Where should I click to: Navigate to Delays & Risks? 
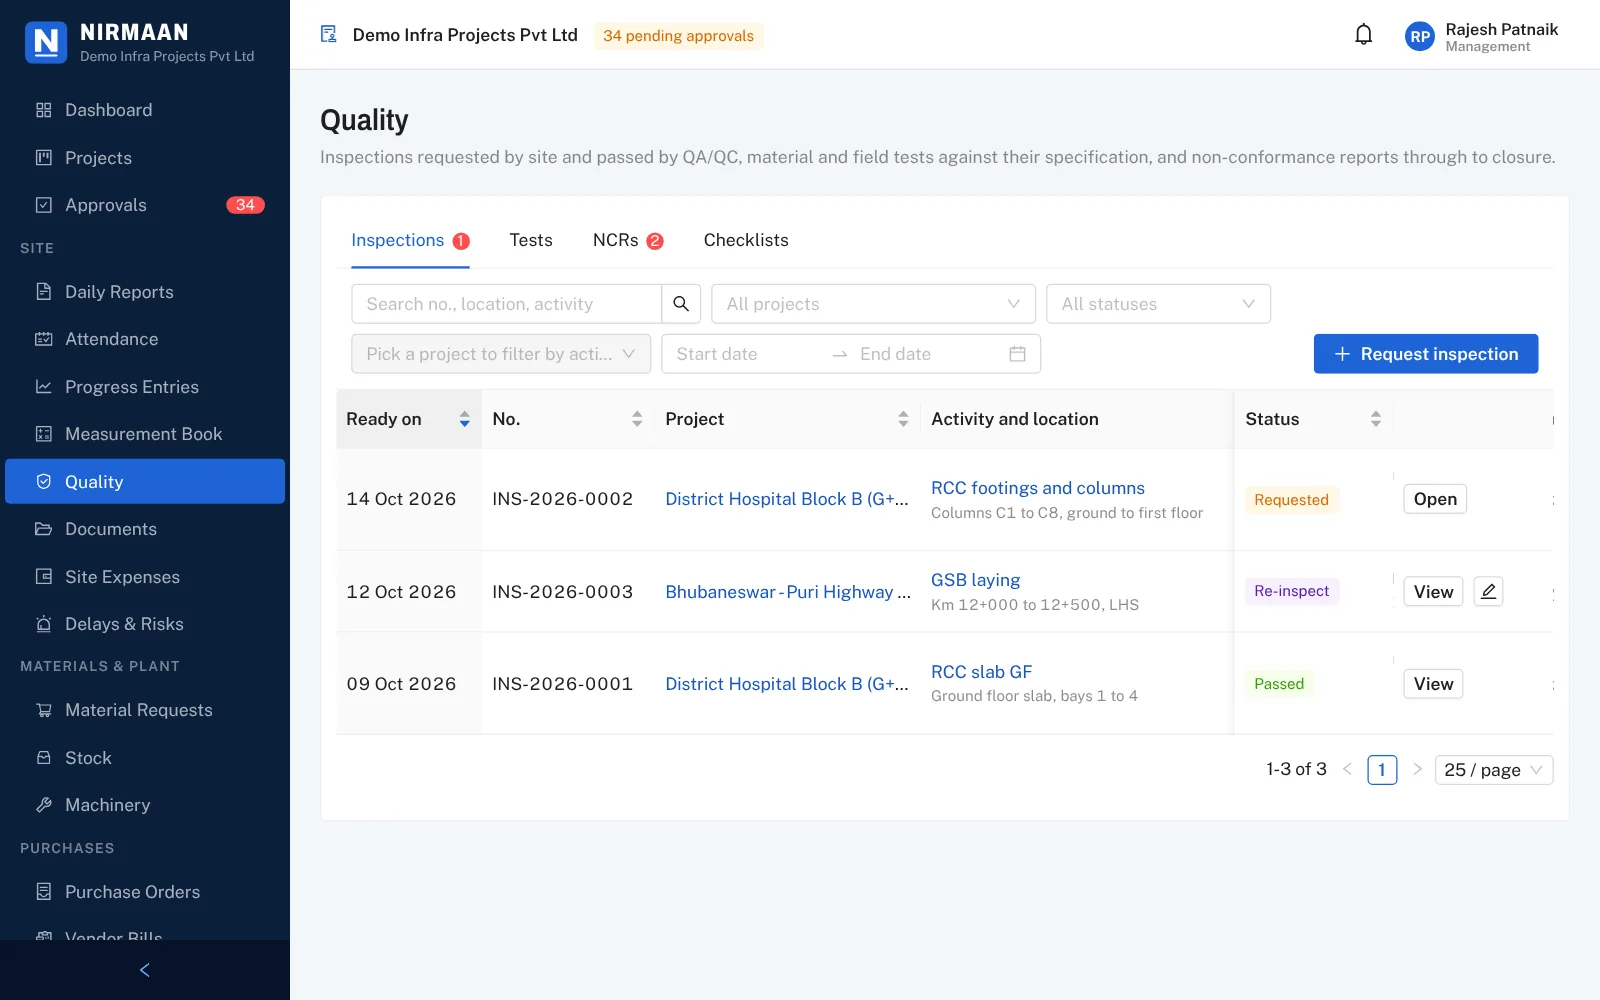tap(145, 624)
